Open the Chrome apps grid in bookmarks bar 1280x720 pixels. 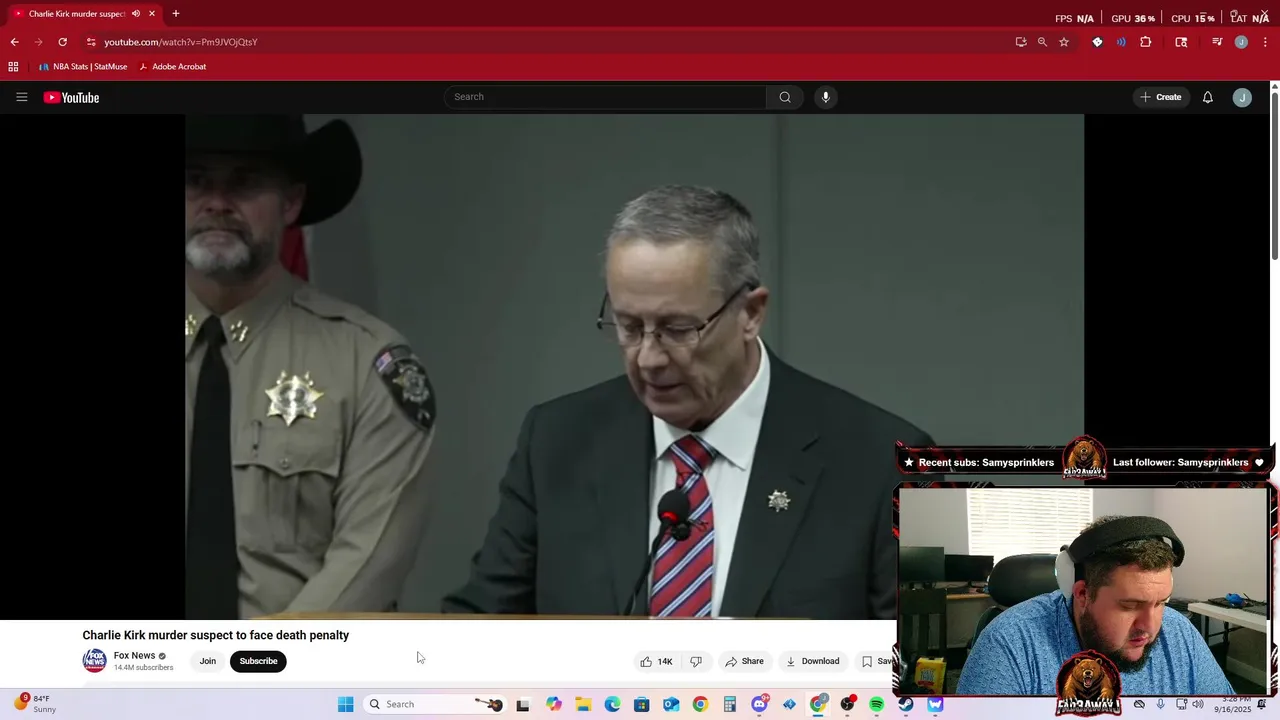coord(13,67)
